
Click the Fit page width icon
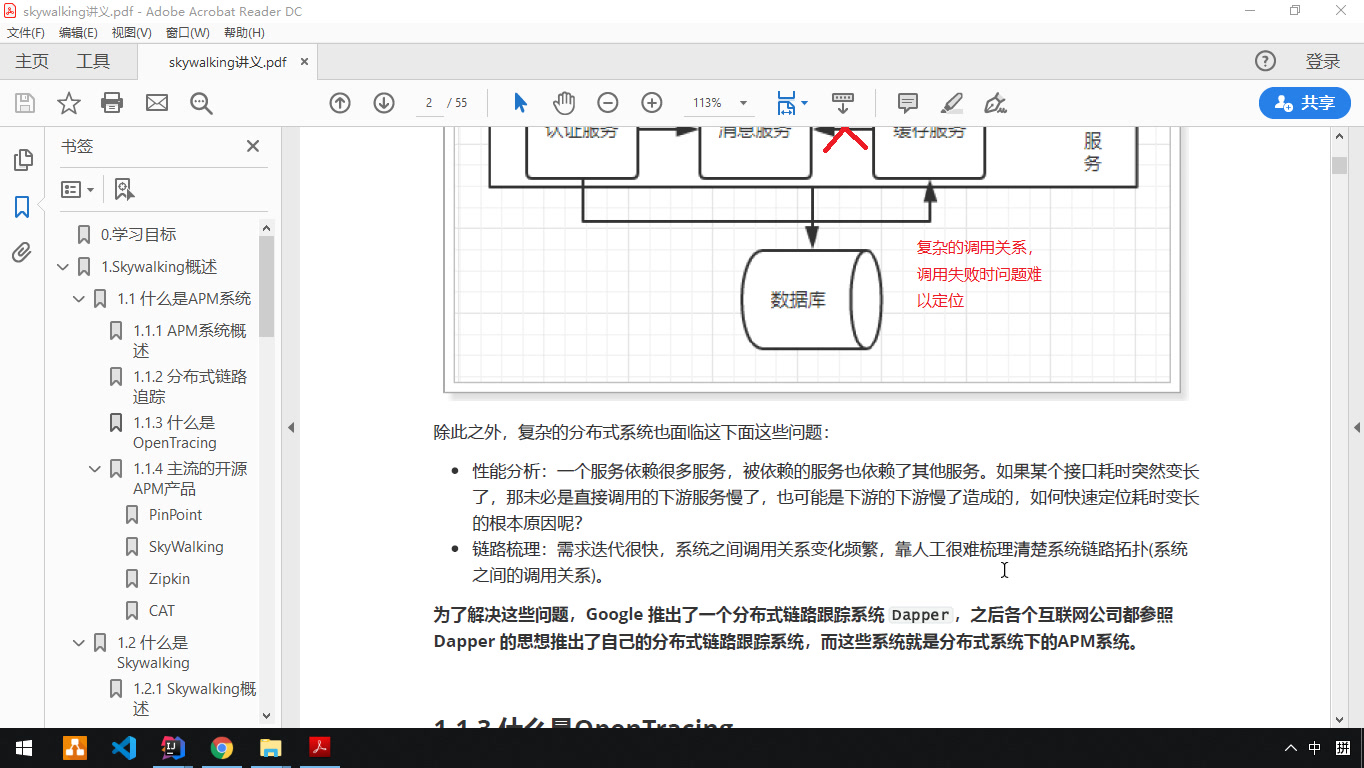pos(786,103)
